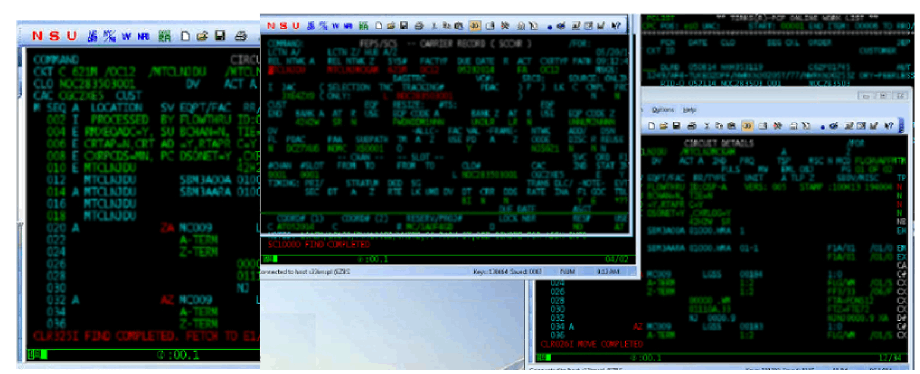The width and height of the screenshot is (920, 374).
Task: Maximize the Circuit Details window
Action: [883, 96]
